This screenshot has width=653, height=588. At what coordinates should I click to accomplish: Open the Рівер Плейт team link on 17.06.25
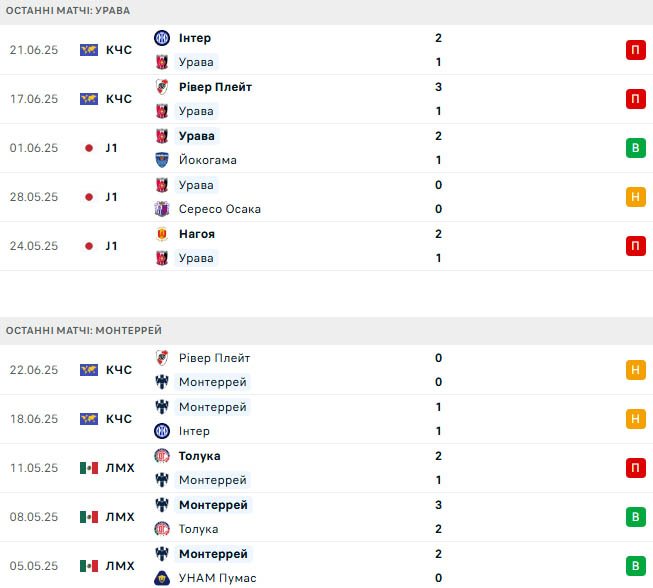[x=215, y=87]
